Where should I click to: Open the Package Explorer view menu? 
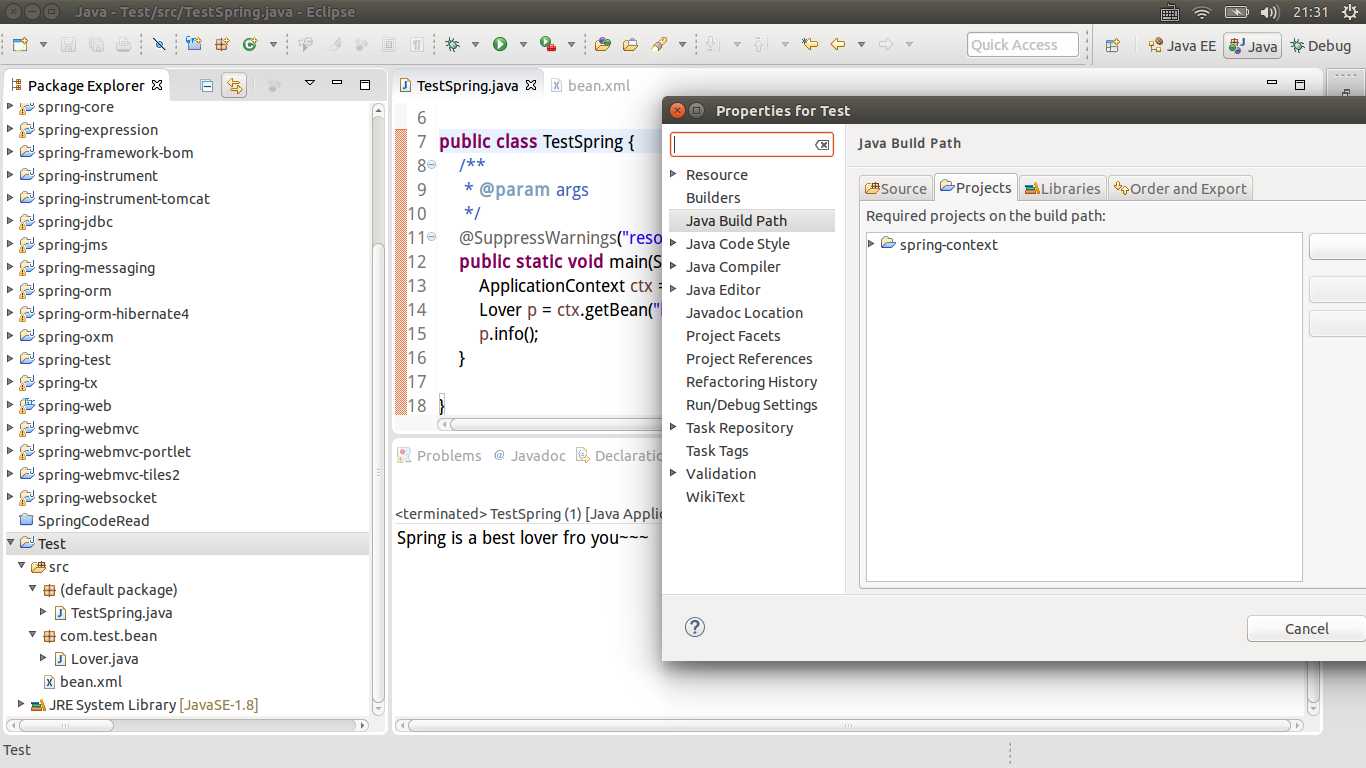[310, 84]
